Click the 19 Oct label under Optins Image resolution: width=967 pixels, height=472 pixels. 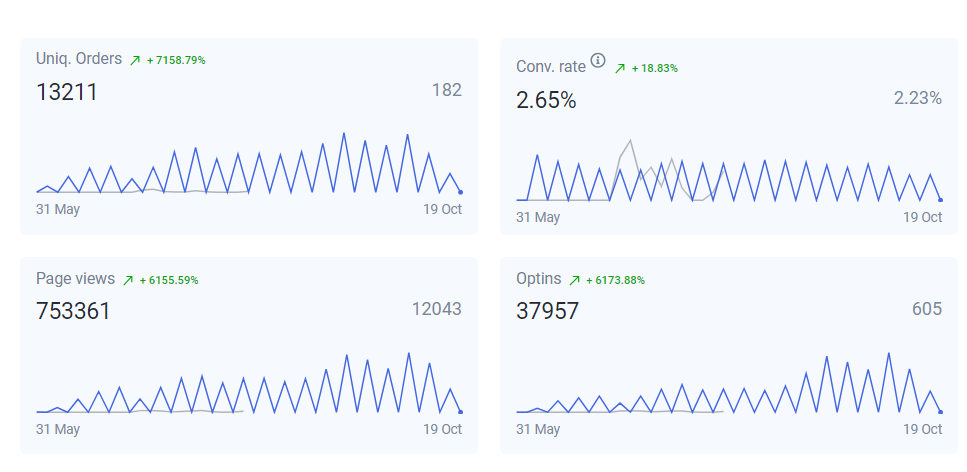pyautogui.click(x=923, y=429)
